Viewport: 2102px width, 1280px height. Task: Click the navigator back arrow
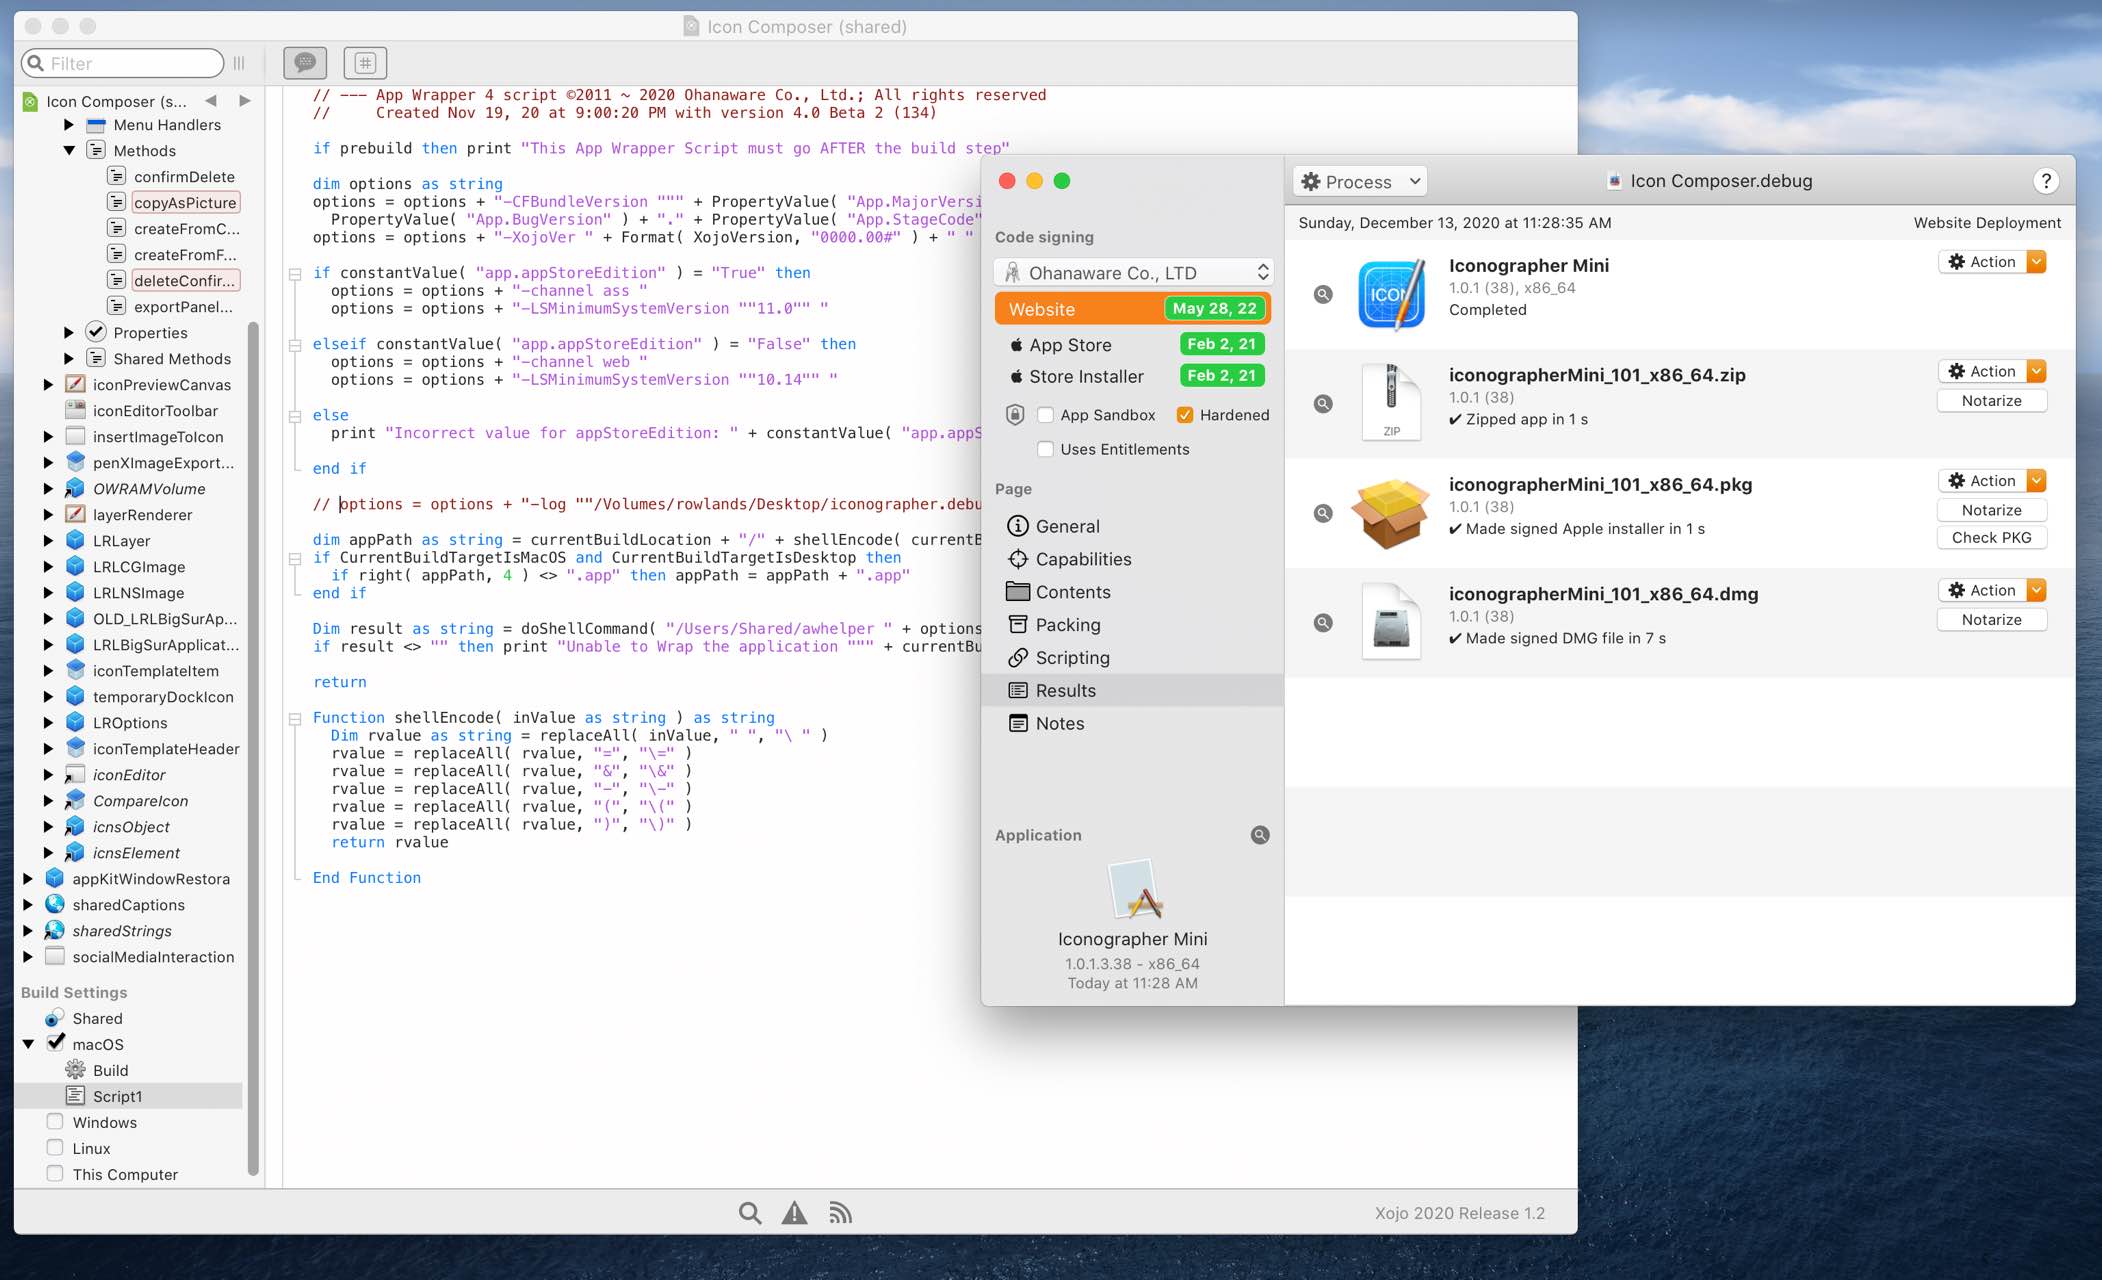point(211,101)
